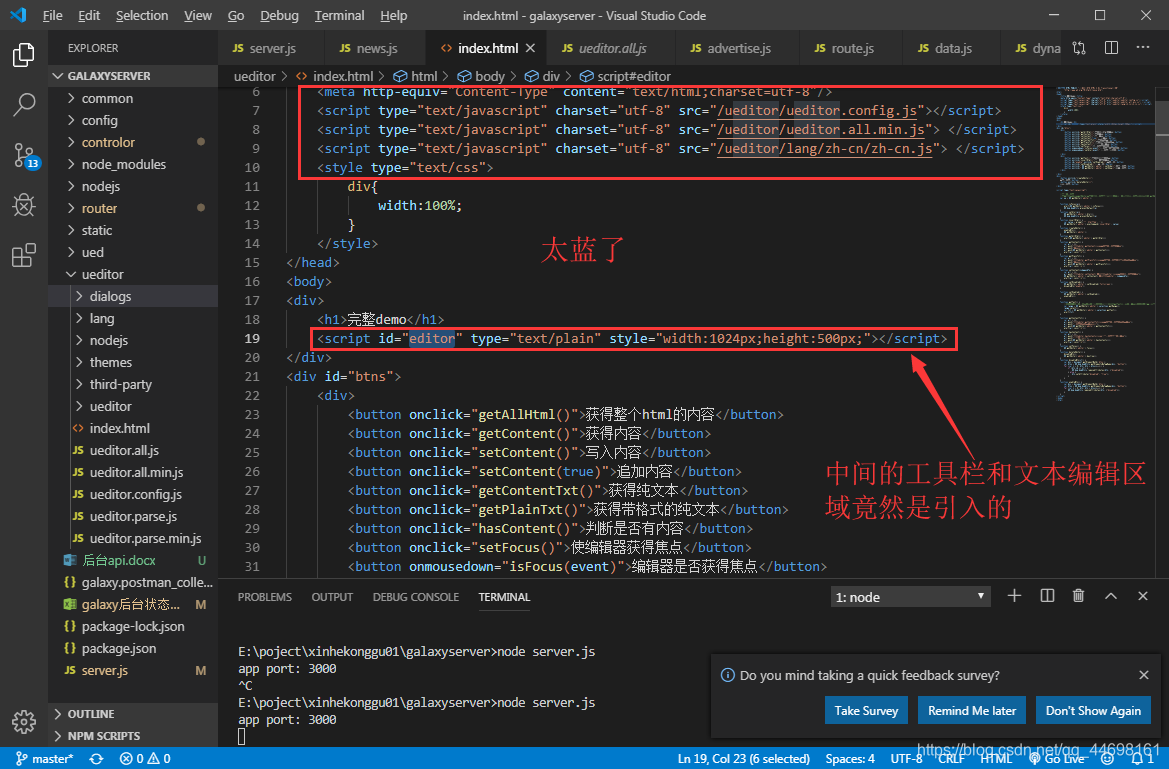Open the Selection menu
The width and height of the screenshot is (1169, 769).
point(142,15)
